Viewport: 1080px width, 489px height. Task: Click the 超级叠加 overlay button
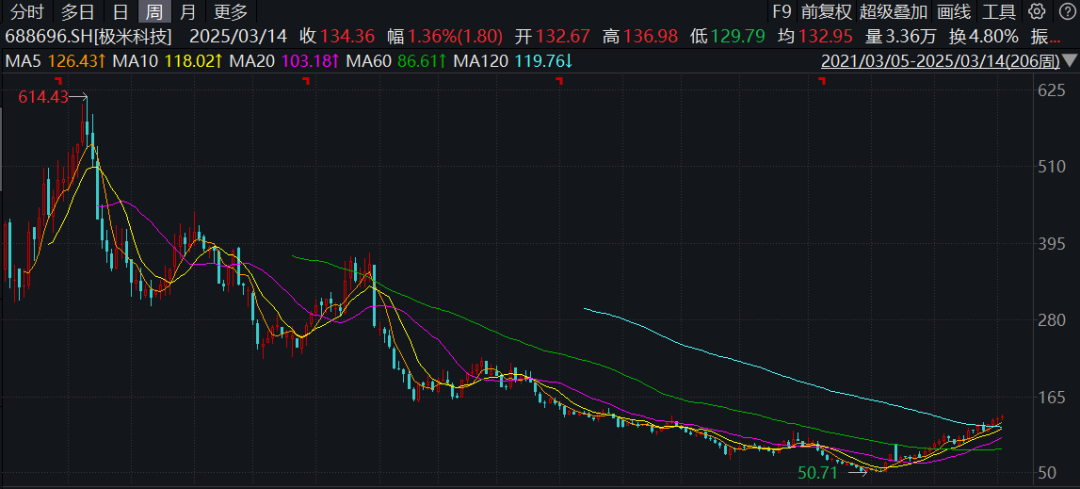(893, 12)
